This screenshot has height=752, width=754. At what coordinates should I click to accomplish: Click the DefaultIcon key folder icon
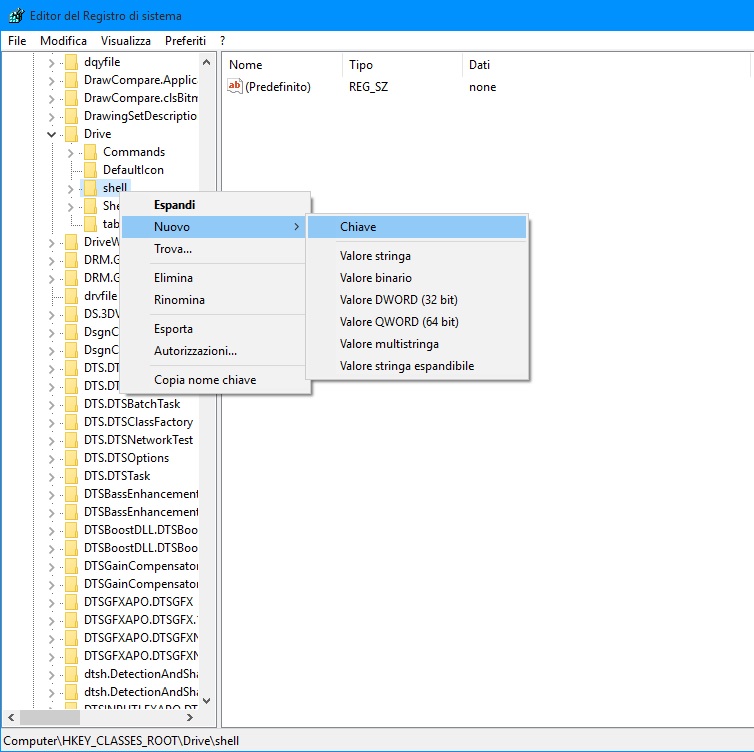[x=89, y=170]
